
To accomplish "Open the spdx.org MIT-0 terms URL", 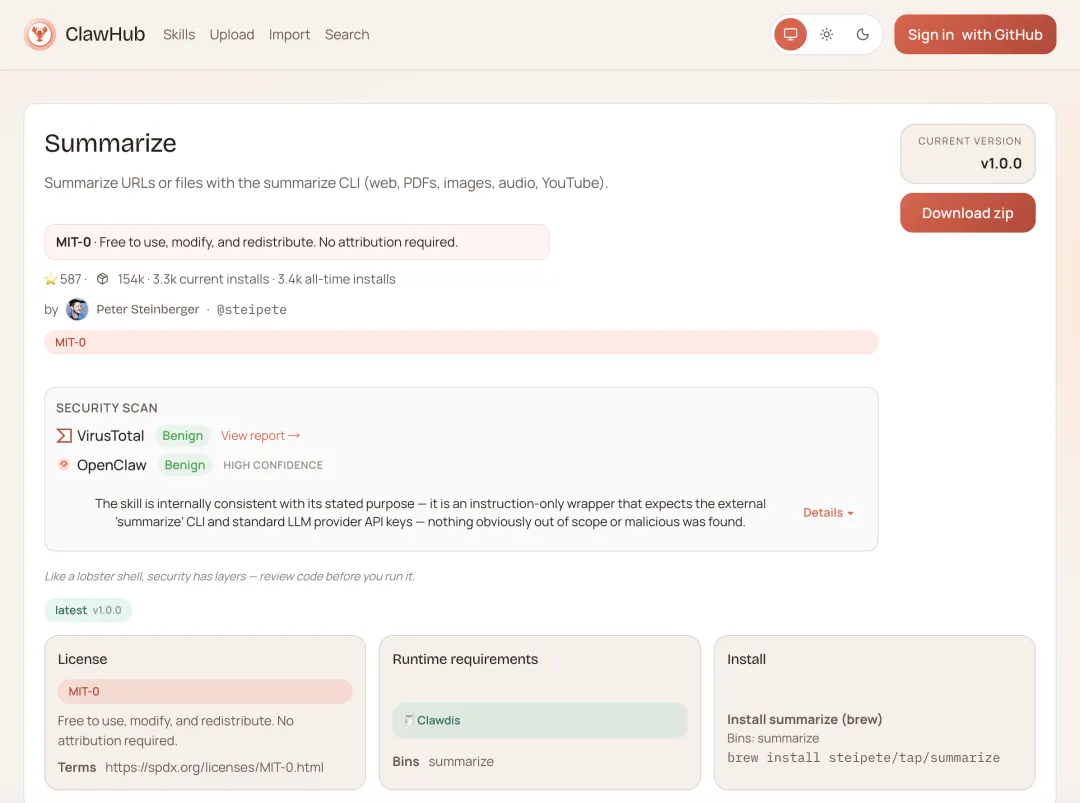I will click(x=214, y=767).
